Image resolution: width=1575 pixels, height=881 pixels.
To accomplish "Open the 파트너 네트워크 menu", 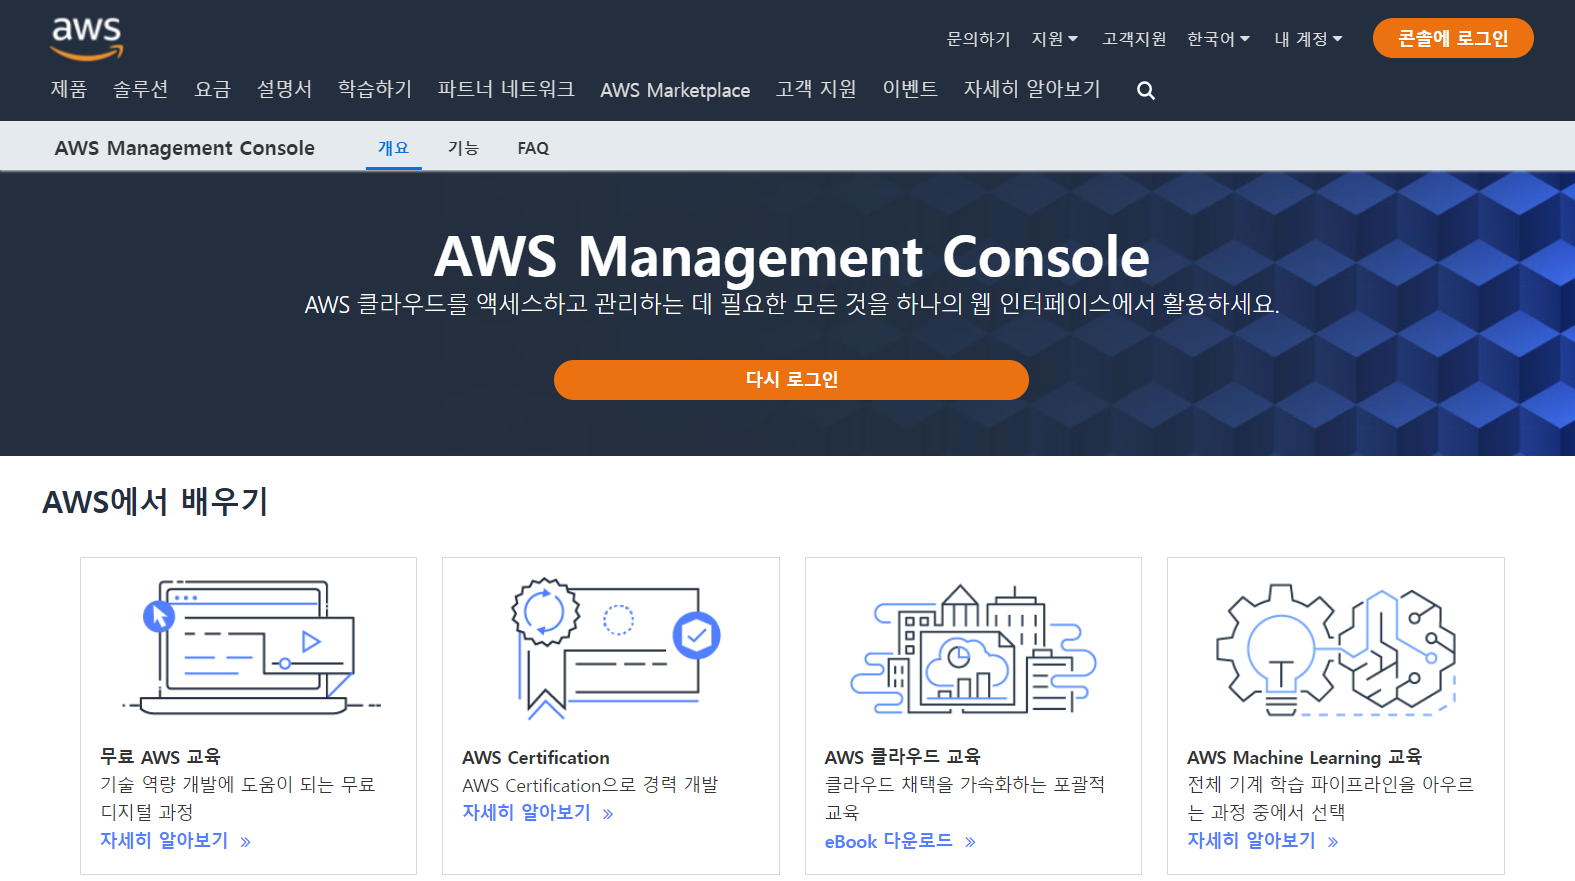I will (506, 89).
